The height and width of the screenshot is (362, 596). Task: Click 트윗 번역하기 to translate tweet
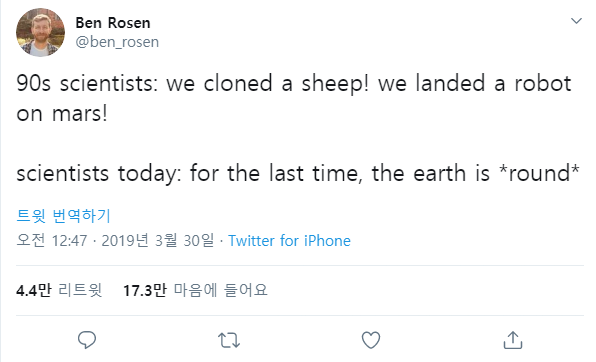[x=63, y=216]
